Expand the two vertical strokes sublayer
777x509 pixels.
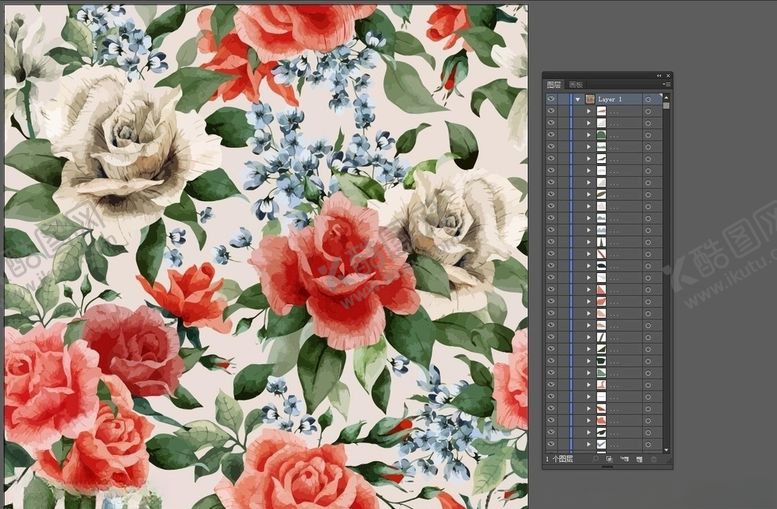coord(589,242)
